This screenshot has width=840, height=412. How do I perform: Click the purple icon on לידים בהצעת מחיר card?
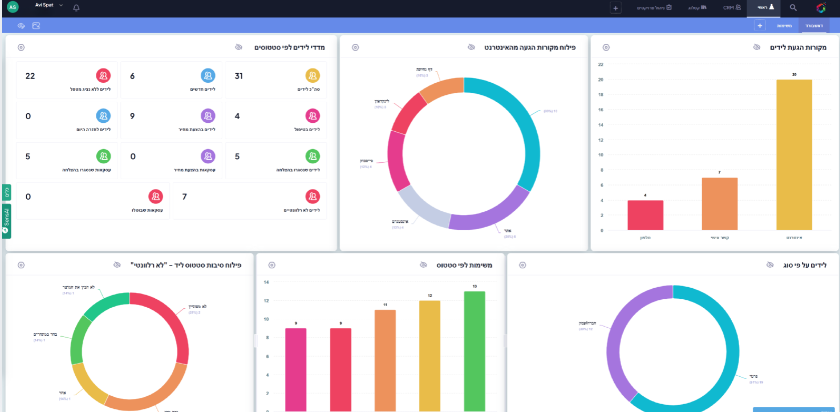tap(208, 116)
